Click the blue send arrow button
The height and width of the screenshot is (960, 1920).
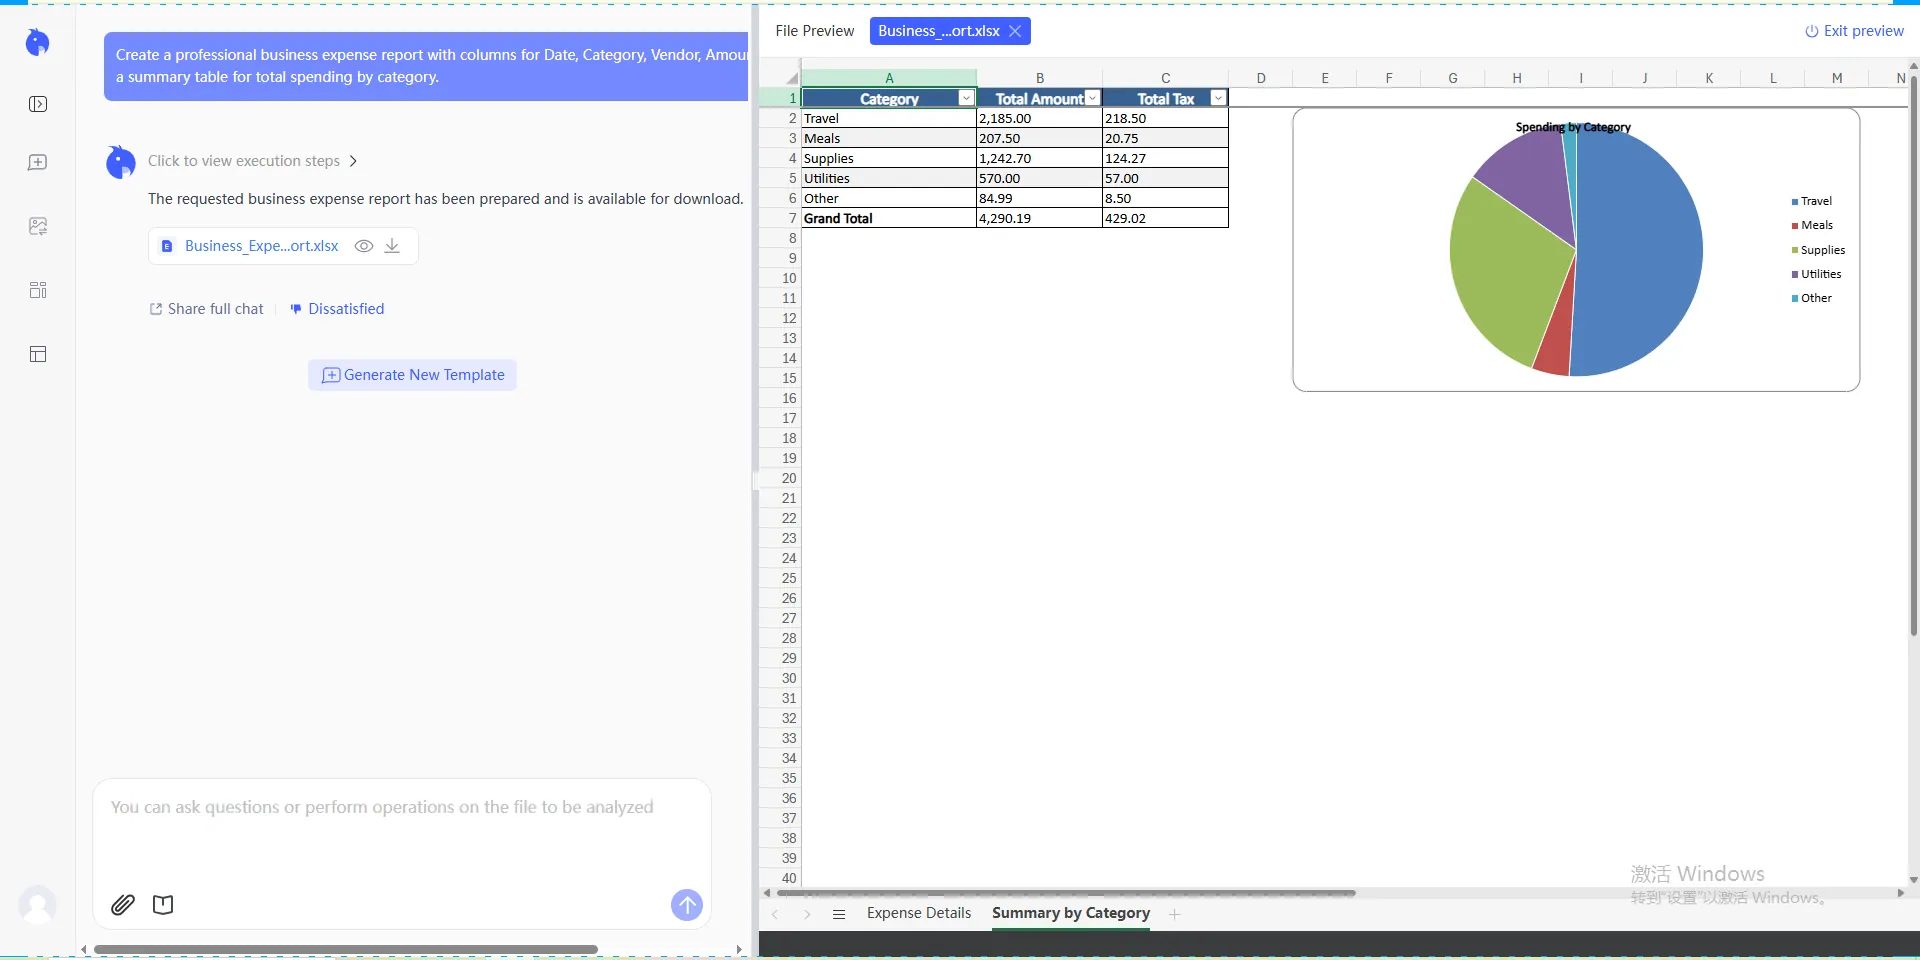point(686,905)
